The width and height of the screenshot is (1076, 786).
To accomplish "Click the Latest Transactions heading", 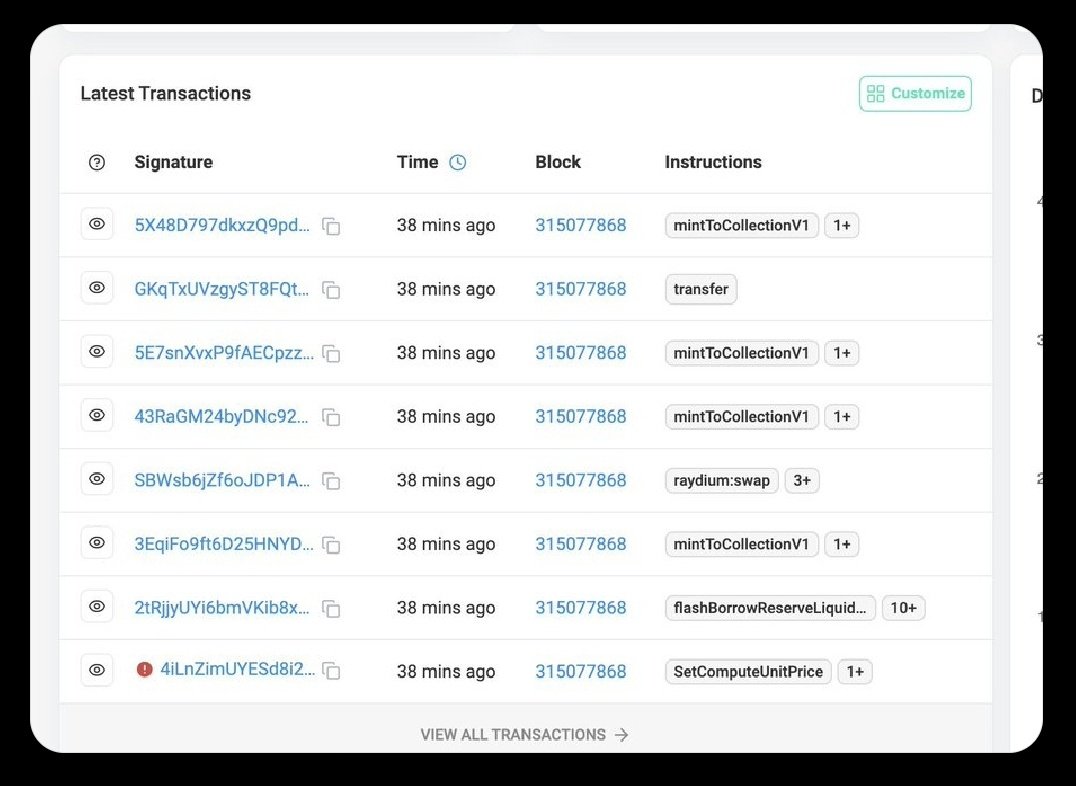I will (x=165, y=93).
